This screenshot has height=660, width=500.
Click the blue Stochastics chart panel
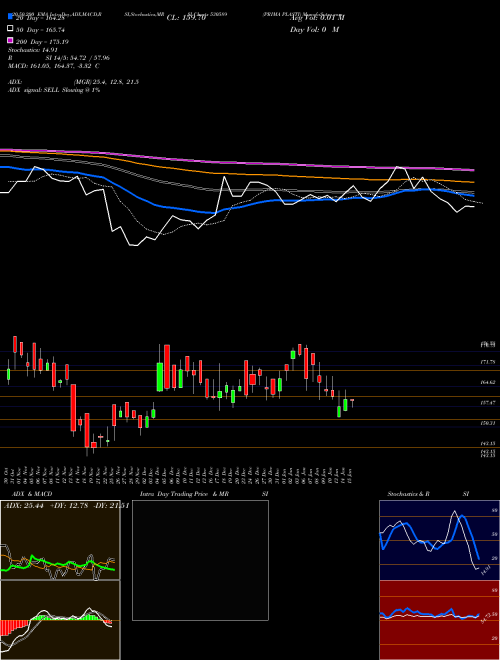click(439, 540)
